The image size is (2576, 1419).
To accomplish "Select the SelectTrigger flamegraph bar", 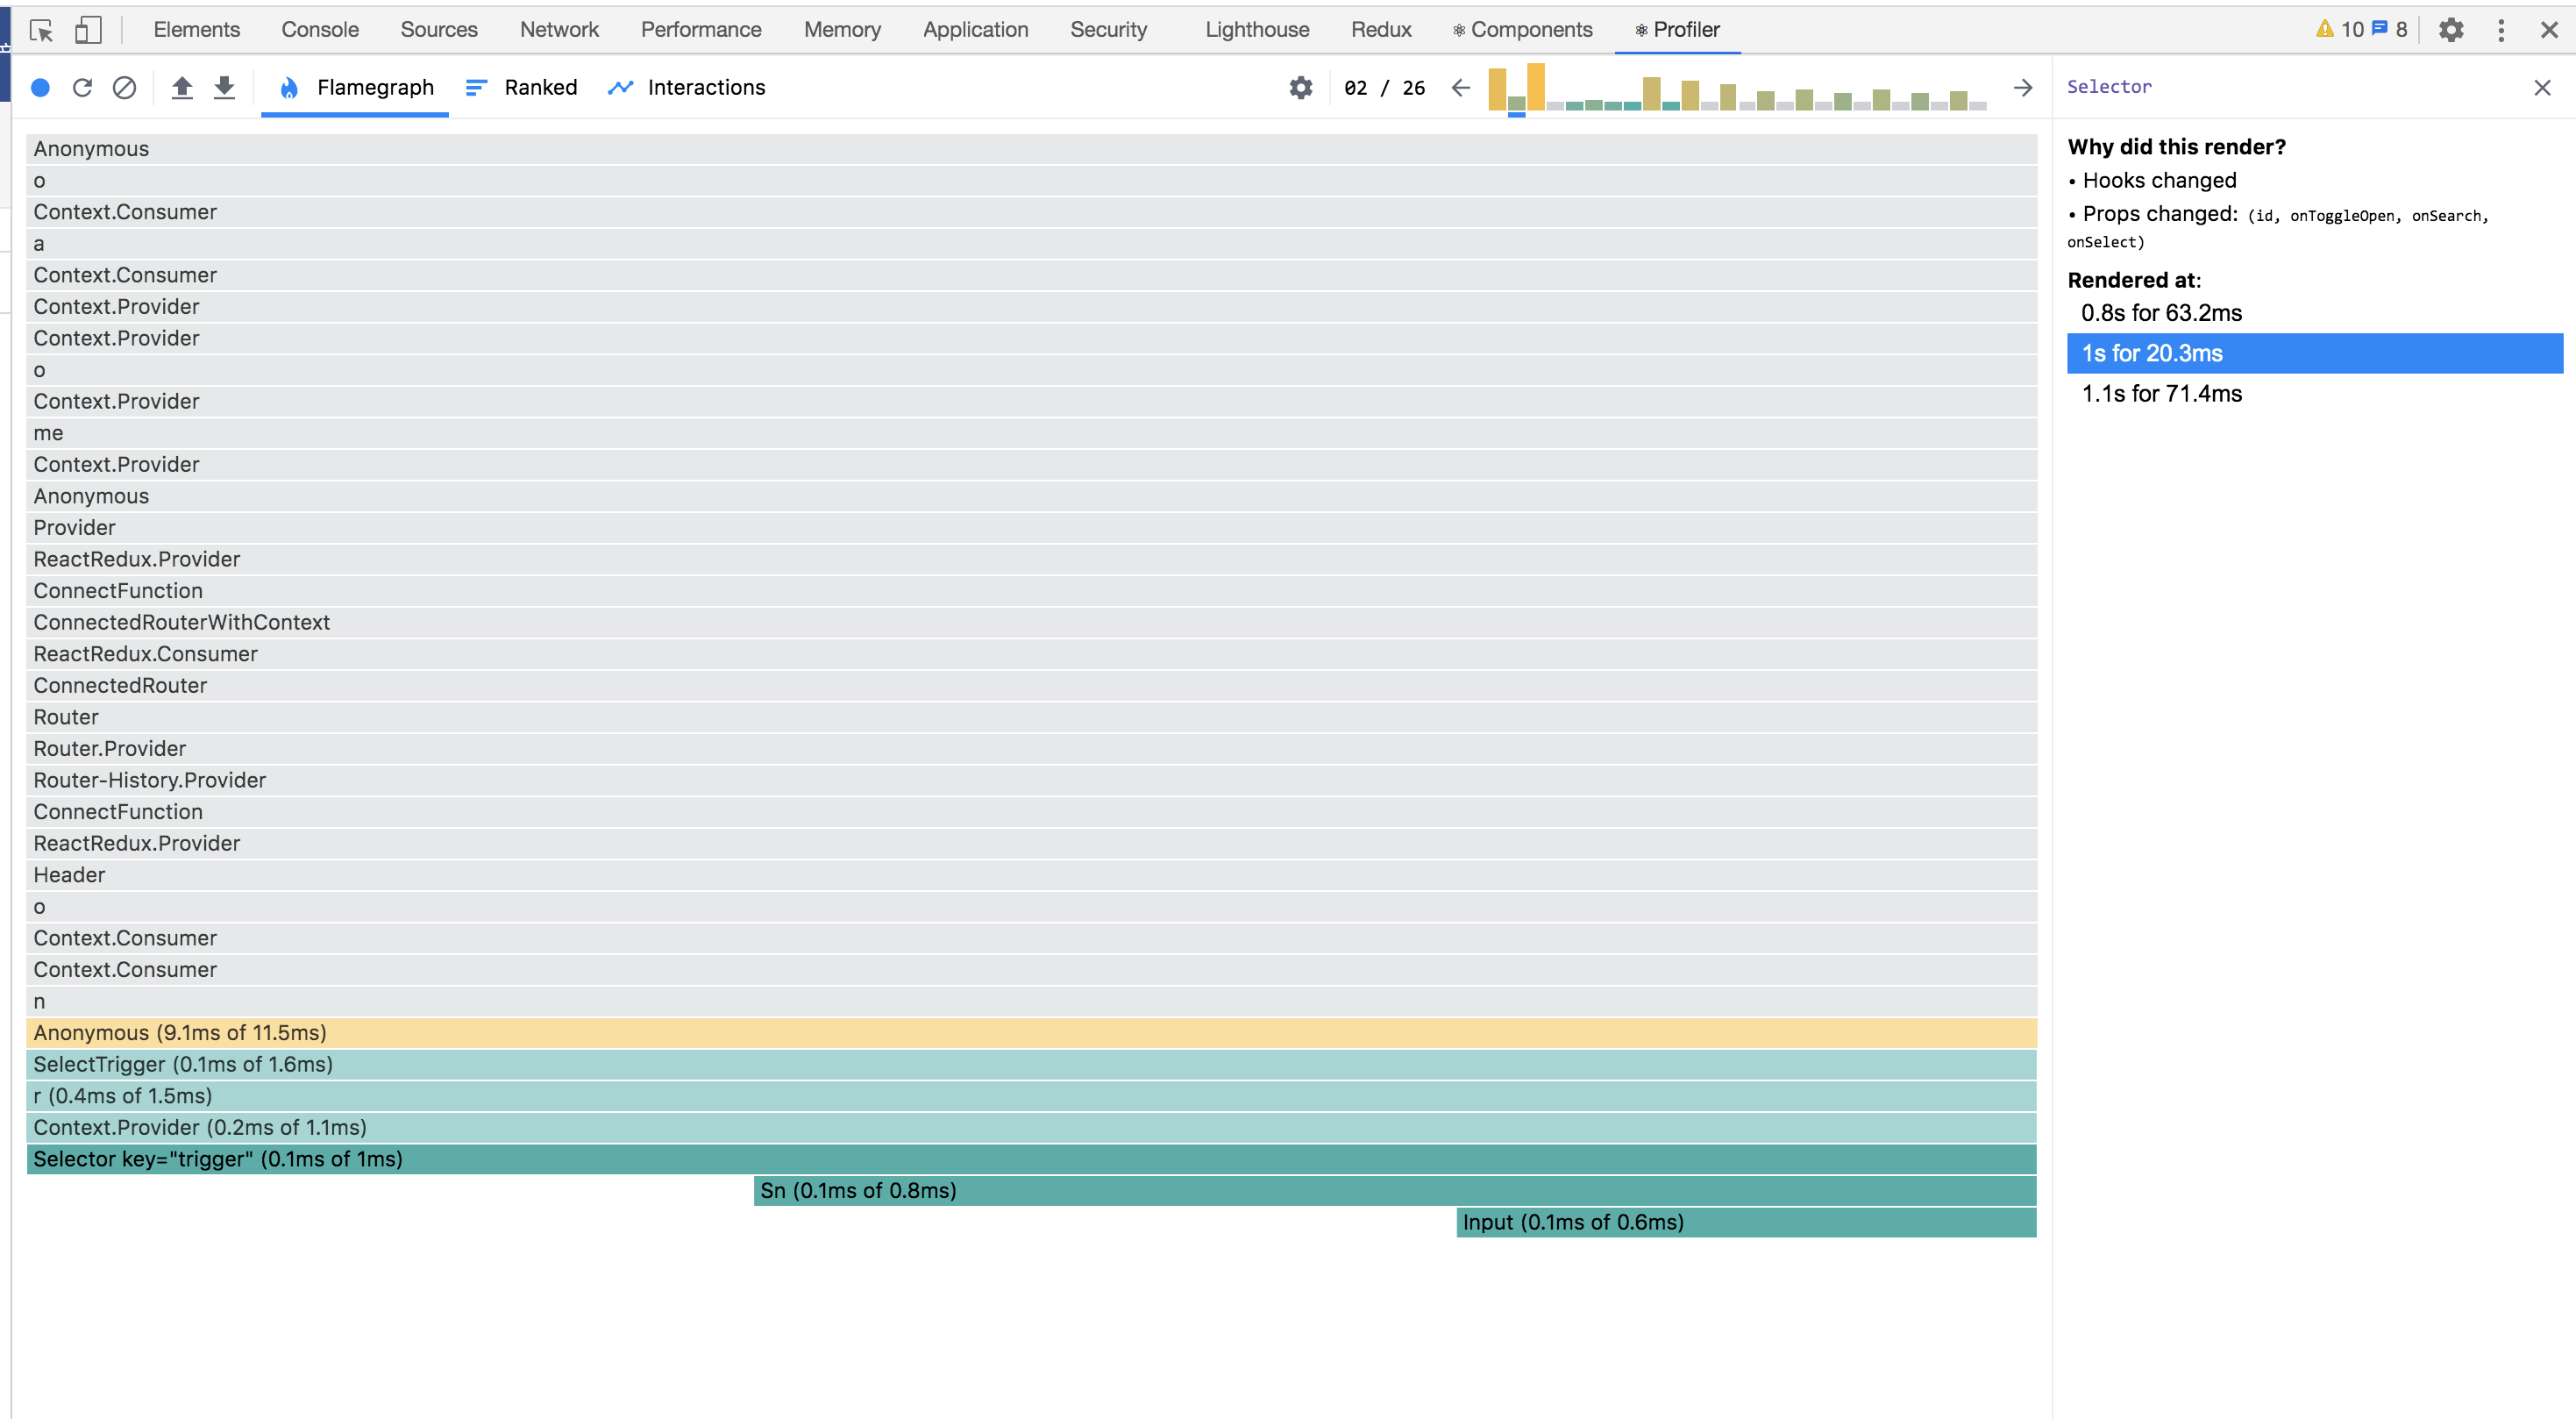I will tap(1031, 1064).
